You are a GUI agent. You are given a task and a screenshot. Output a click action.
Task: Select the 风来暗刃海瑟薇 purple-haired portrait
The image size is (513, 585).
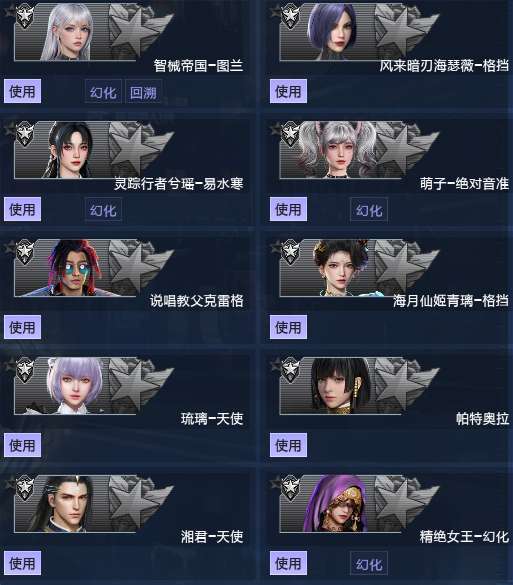[x=332, y=33]
